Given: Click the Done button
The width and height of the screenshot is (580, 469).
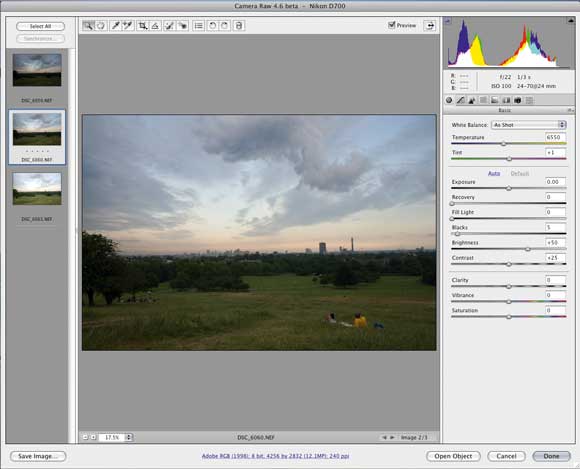Looking at the screenshot, I should 551,456.
